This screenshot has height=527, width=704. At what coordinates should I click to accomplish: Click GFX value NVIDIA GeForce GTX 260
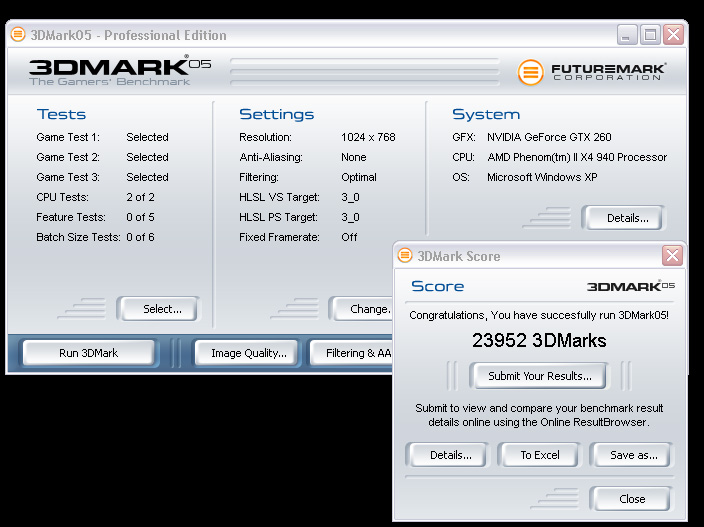pyautogui.click(x=549, y=137)
